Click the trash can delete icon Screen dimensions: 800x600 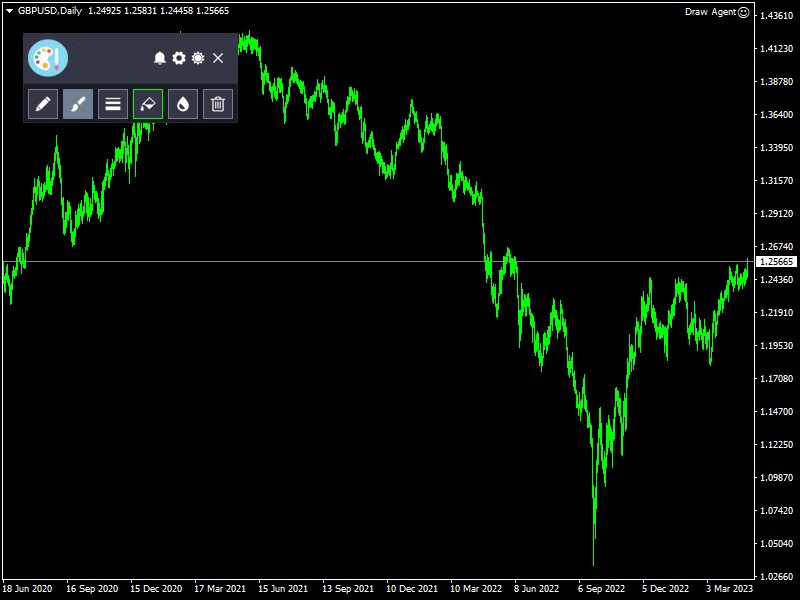point(218,103)
